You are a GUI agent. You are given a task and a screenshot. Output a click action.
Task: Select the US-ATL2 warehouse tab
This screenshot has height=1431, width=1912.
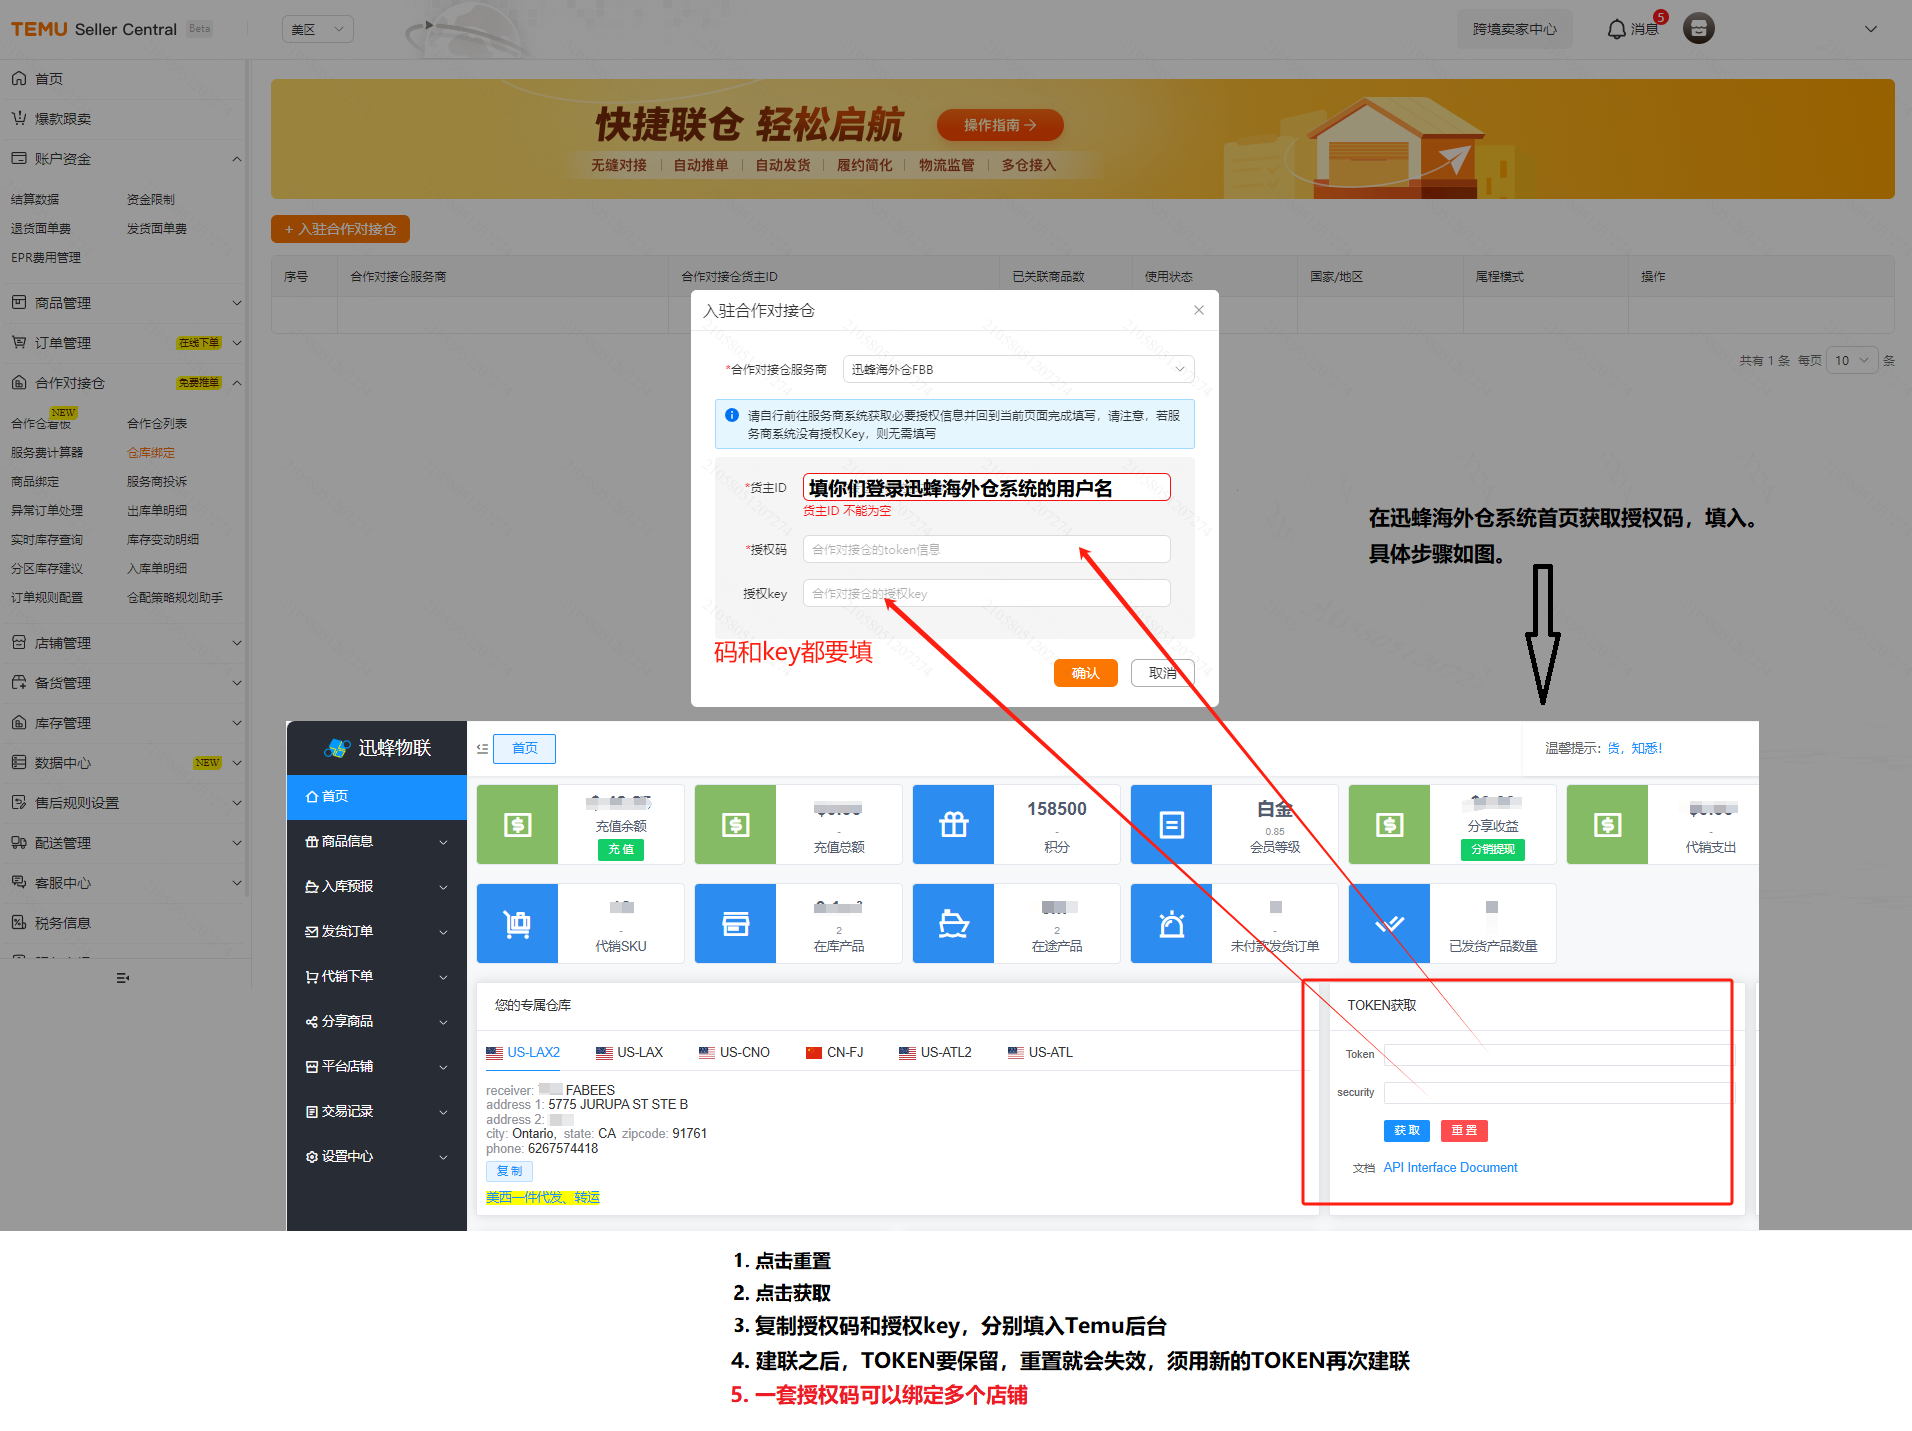935,1052
